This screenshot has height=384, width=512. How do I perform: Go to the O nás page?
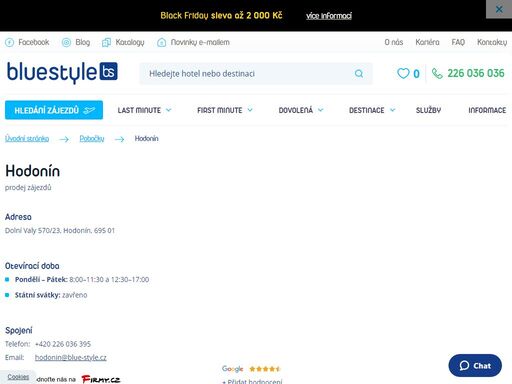394,42
